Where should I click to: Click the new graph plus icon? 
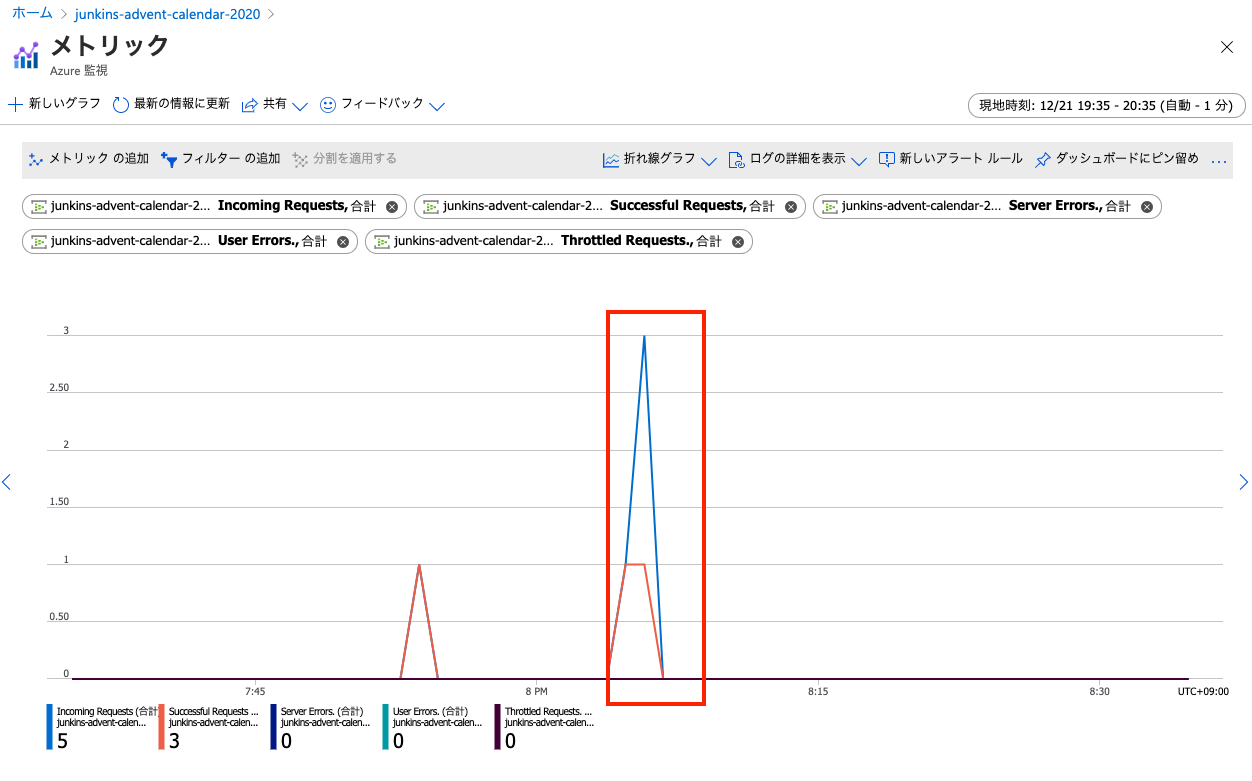[15, 104]
